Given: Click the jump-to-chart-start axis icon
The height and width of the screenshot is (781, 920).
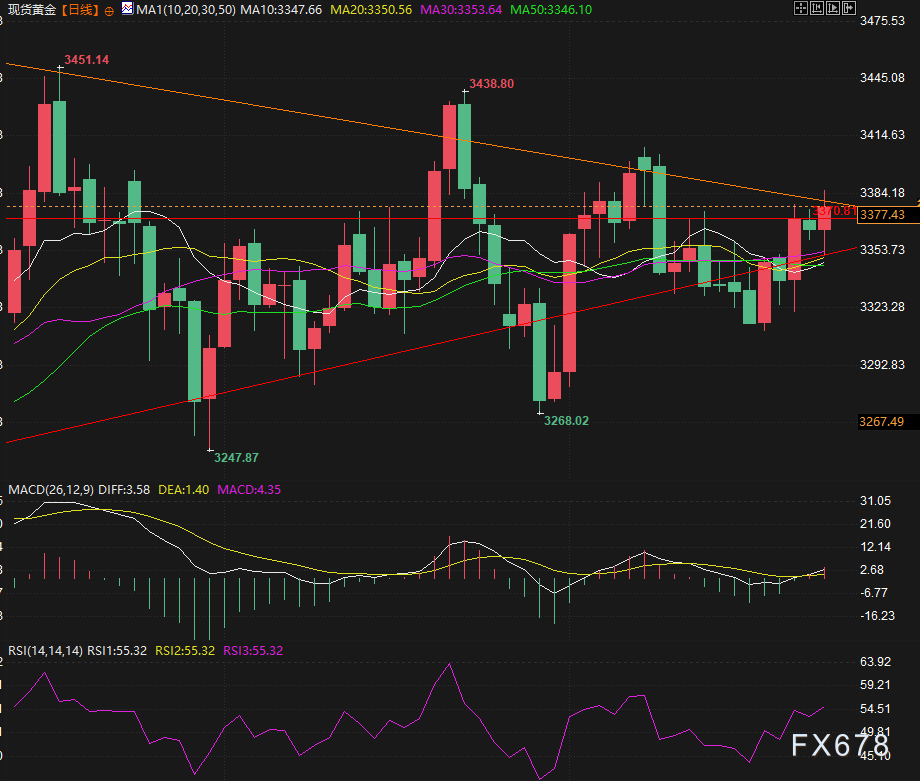Looking at the screenshot, I should pos(816,8).
